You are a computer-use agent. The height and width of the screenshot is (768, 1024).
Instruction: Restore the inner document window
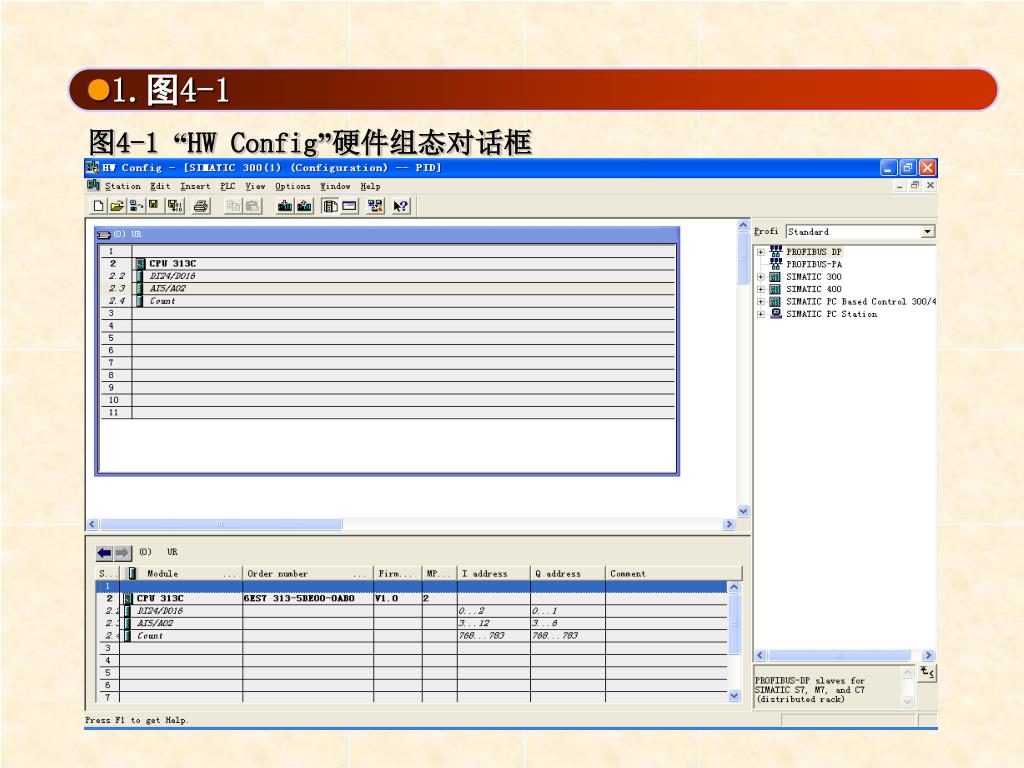pyautogui.click(x=915, y=185)
